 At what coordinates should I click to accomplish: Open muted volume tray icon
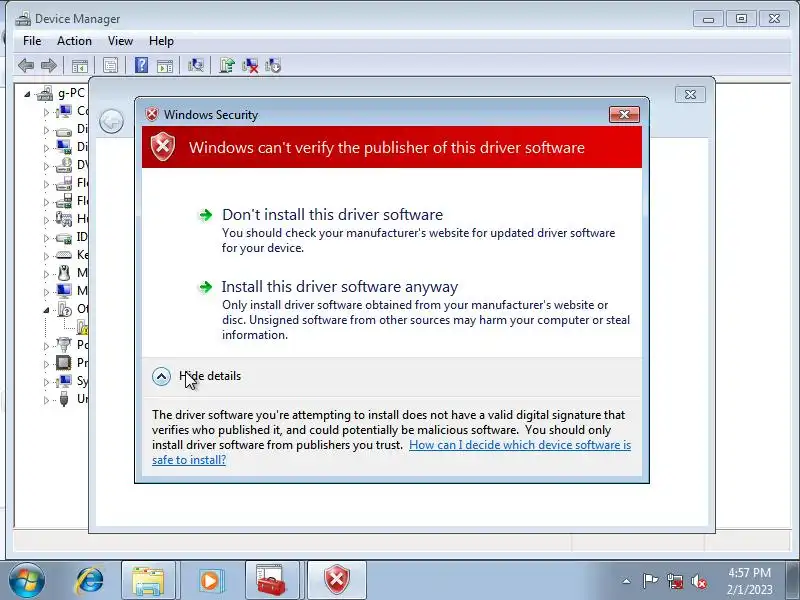point(698,581)
